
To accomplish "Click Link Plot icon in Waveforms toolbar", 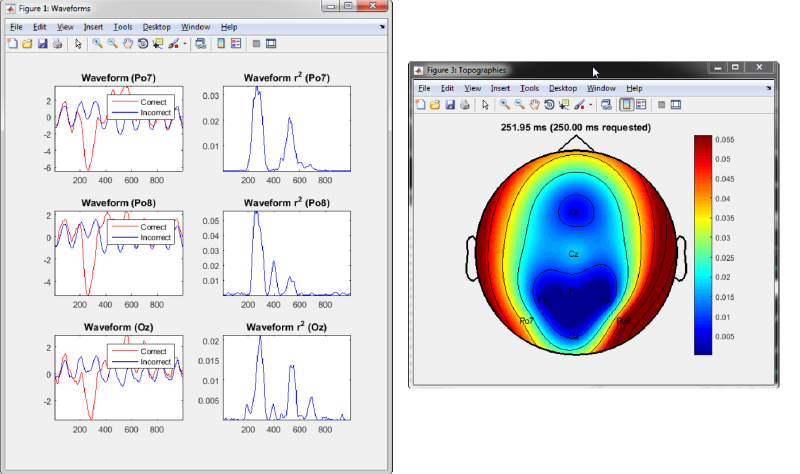I will (201, 44).
